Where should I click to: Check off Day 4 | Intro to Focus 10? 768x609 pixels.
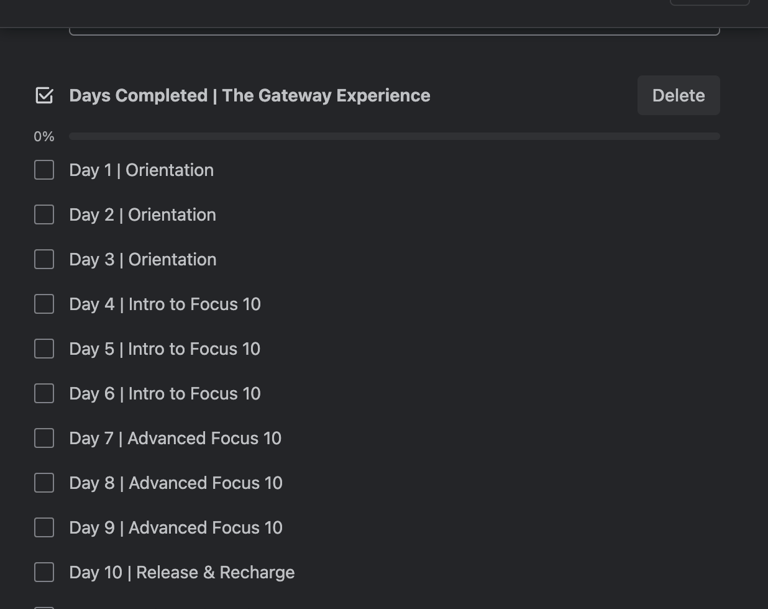tap(44, 304)
